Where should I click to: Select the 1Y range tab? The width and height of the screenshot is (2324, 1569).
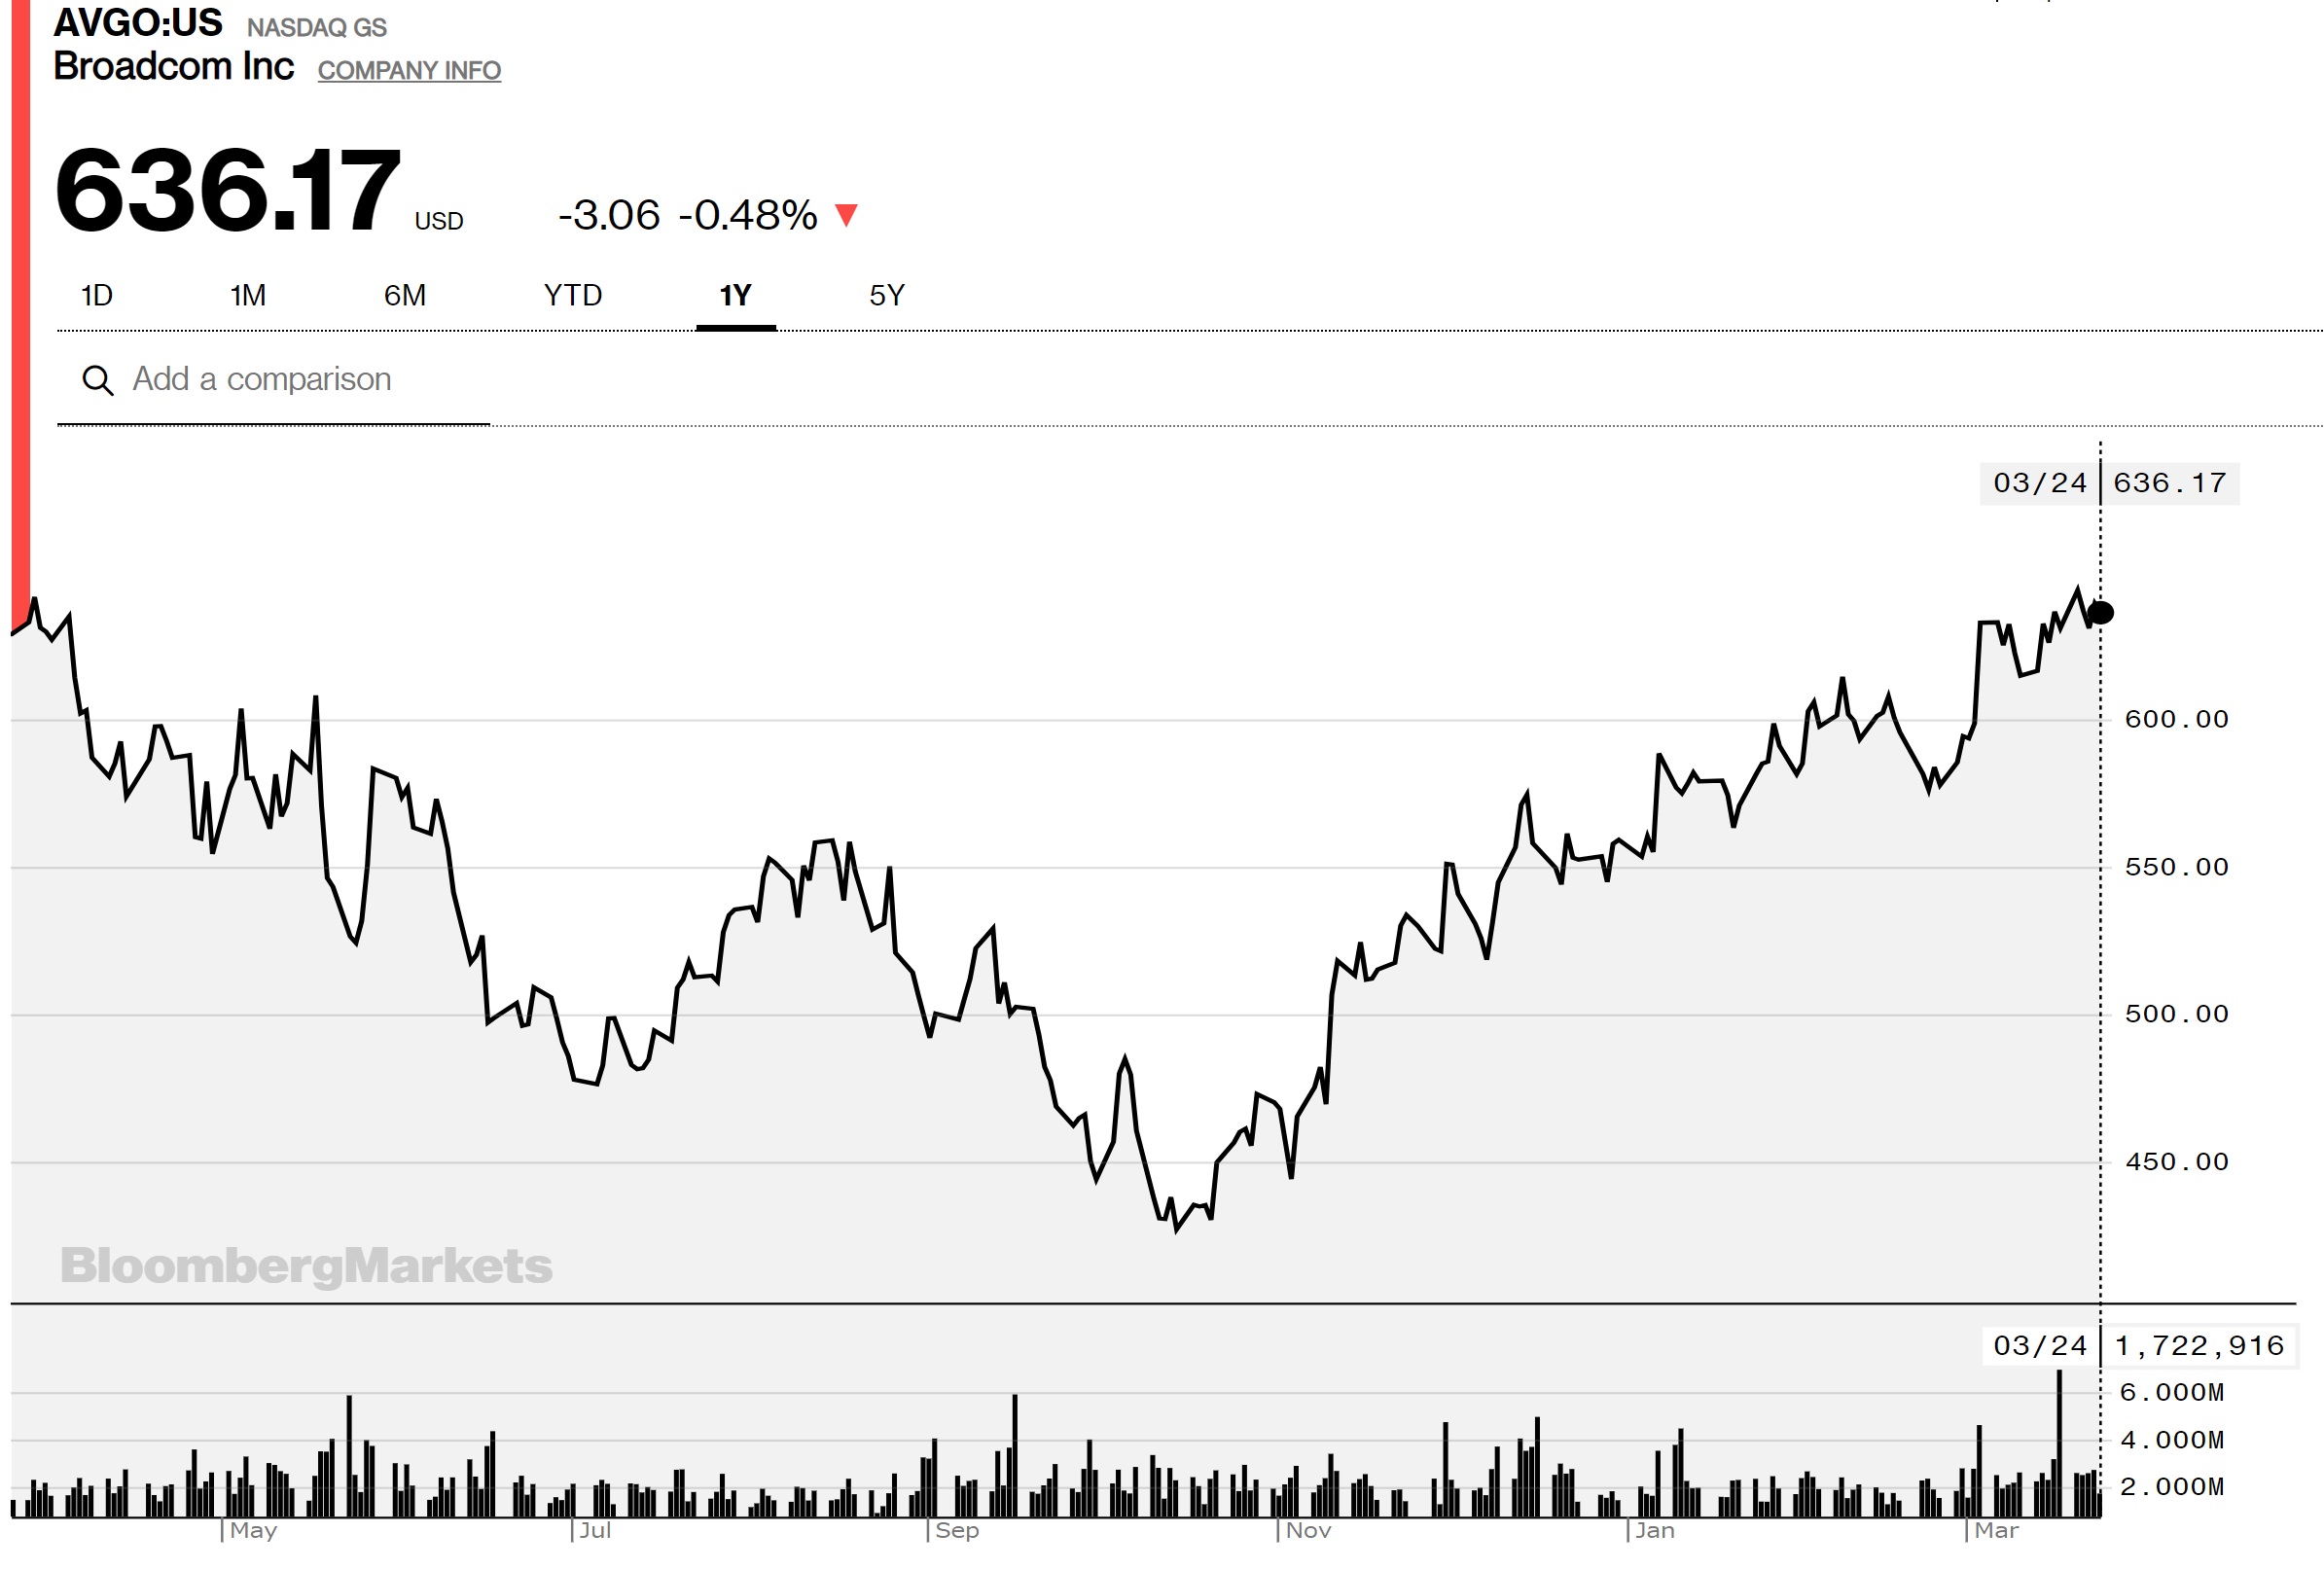coord(735,296)
